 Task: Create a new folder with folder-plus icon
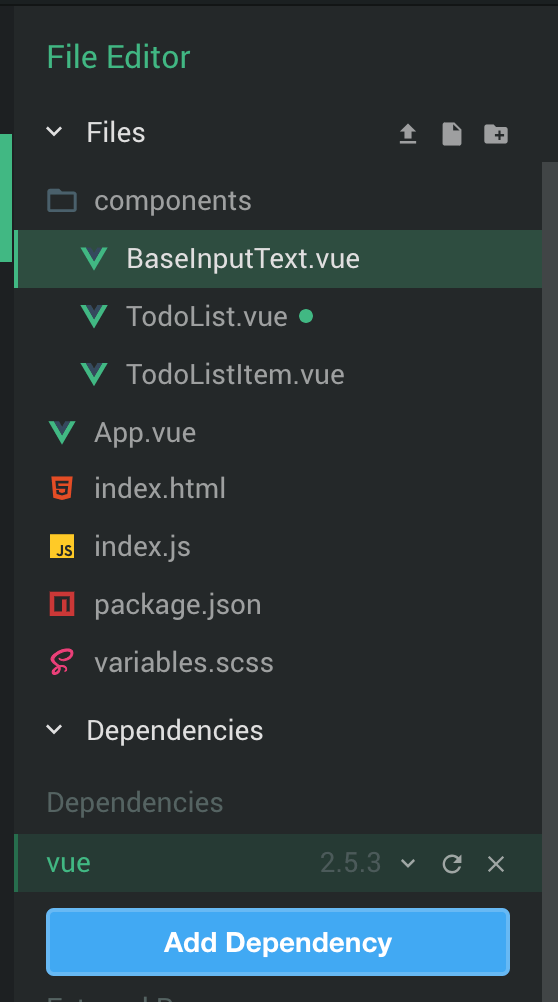496,134
